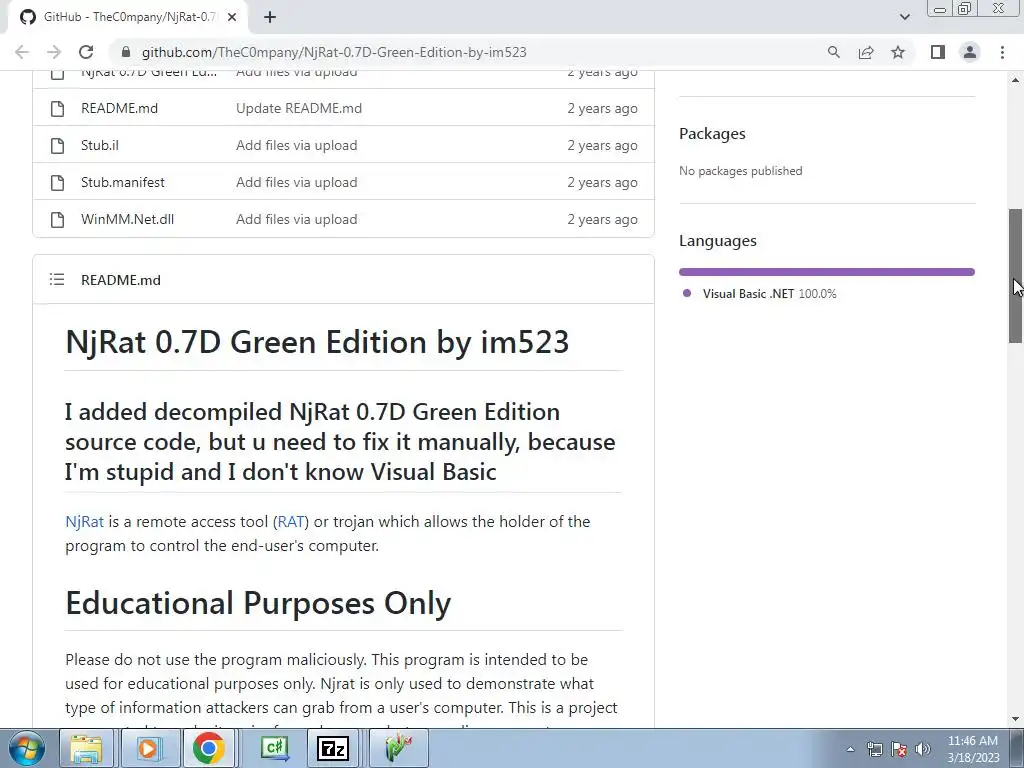1024x768 pixels.
Task: Reload the GitHub page
Action: coord(86,52)
